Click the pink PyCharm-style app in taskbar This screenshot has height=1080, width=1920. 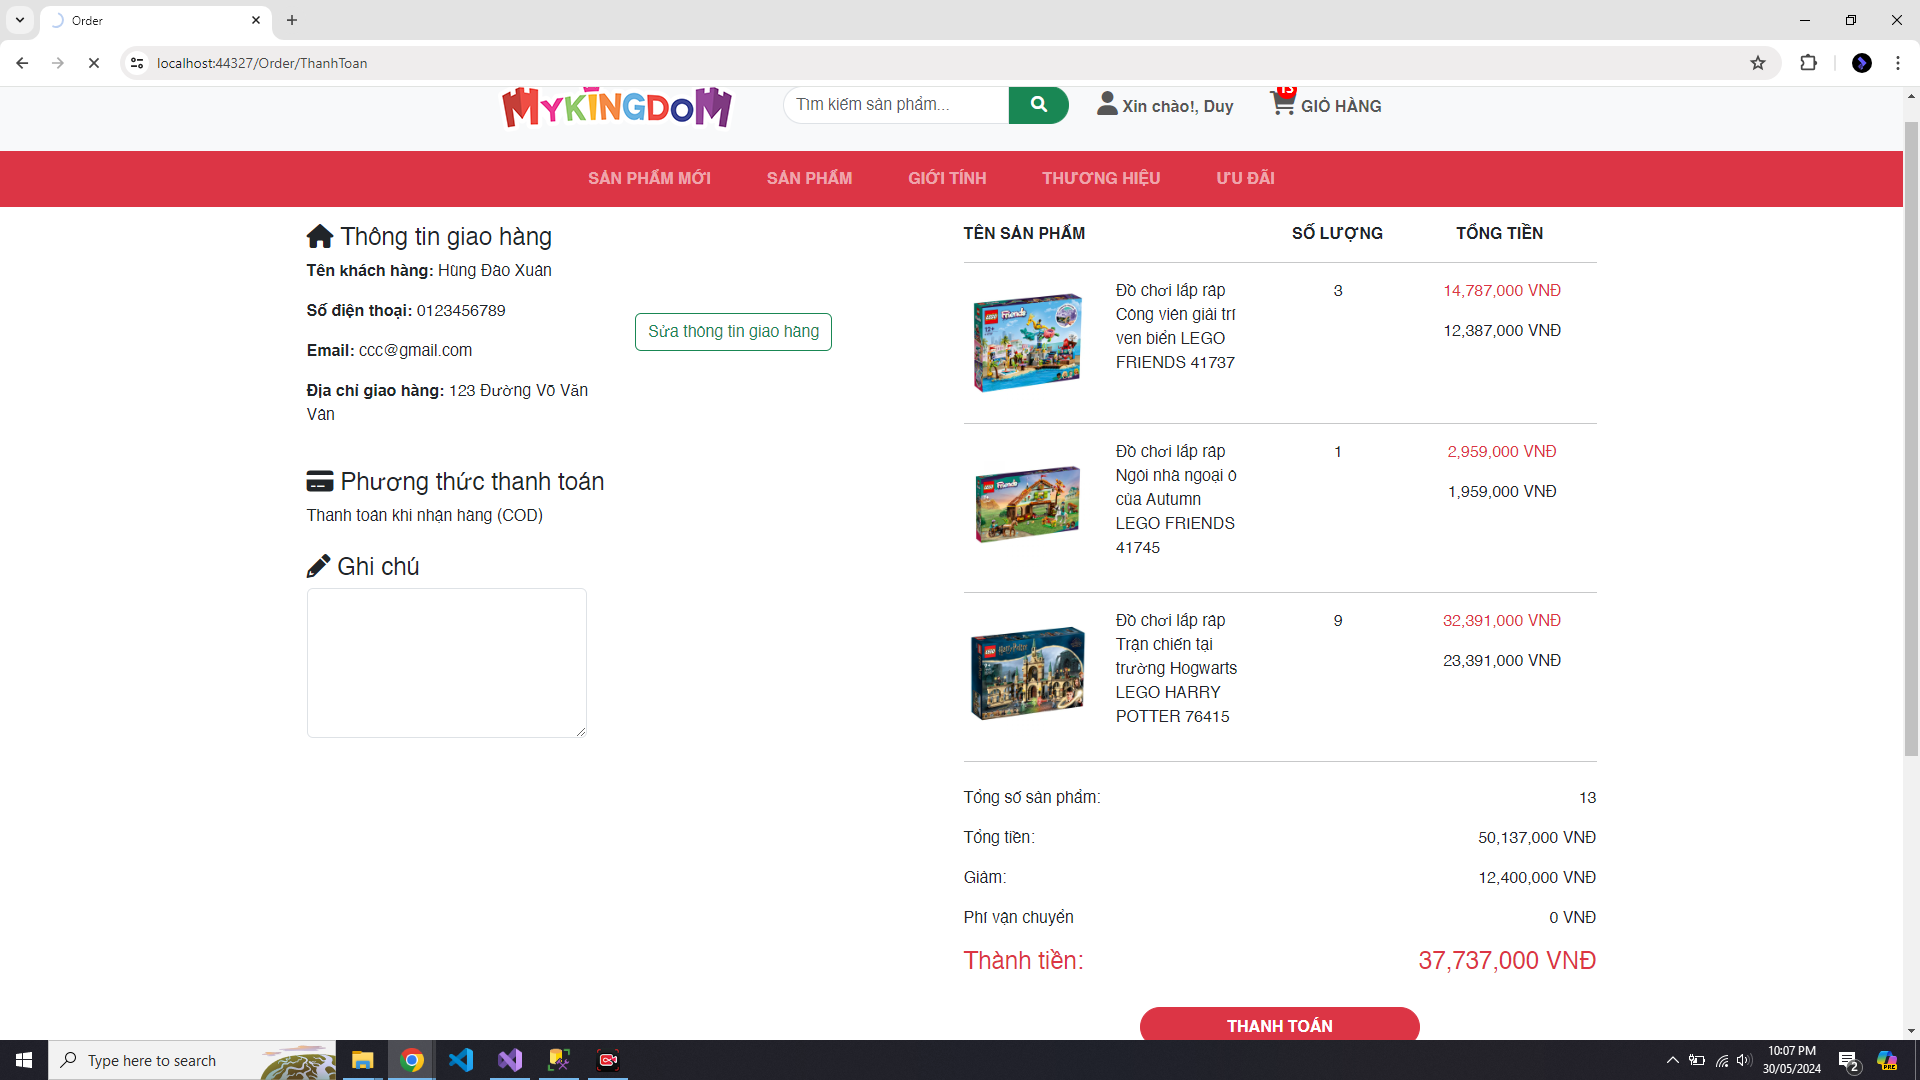click(559, 1060)
